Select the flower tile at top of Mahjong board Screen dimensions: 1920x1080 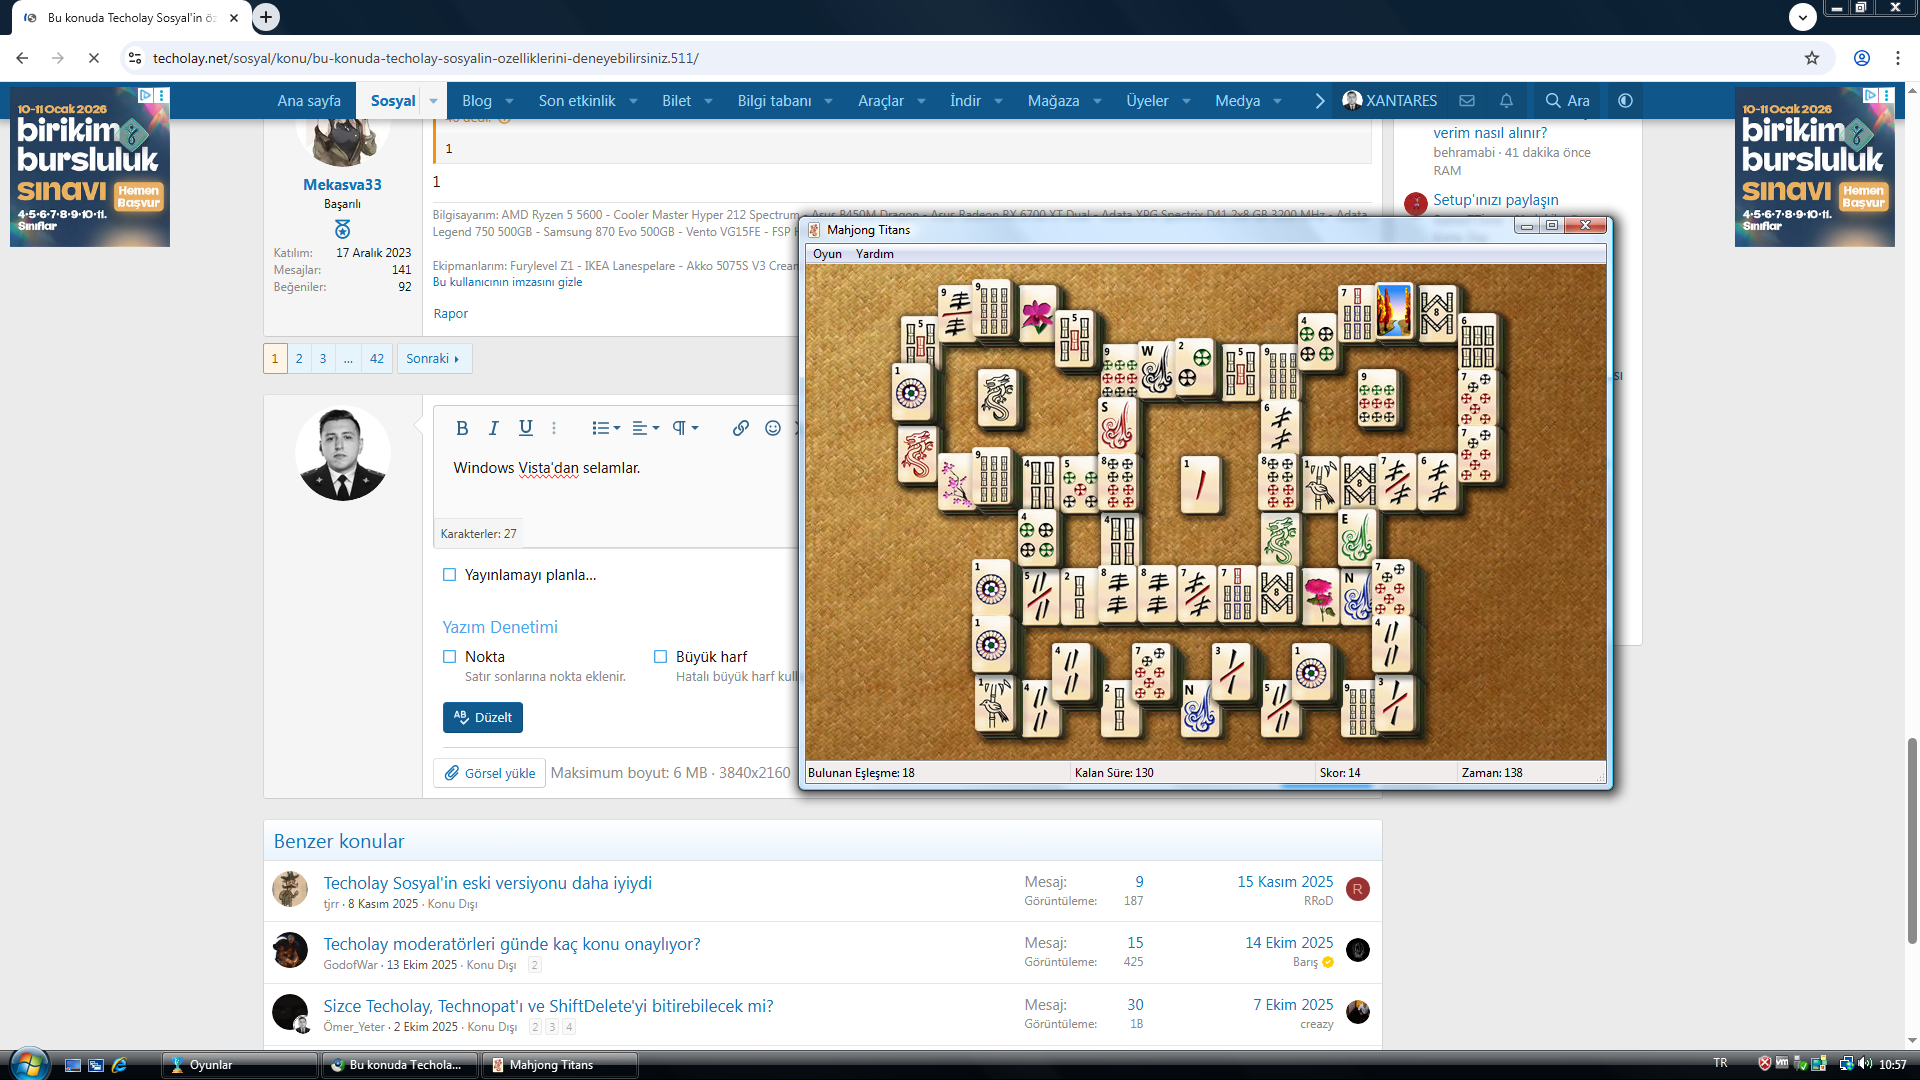[1038, 314]
